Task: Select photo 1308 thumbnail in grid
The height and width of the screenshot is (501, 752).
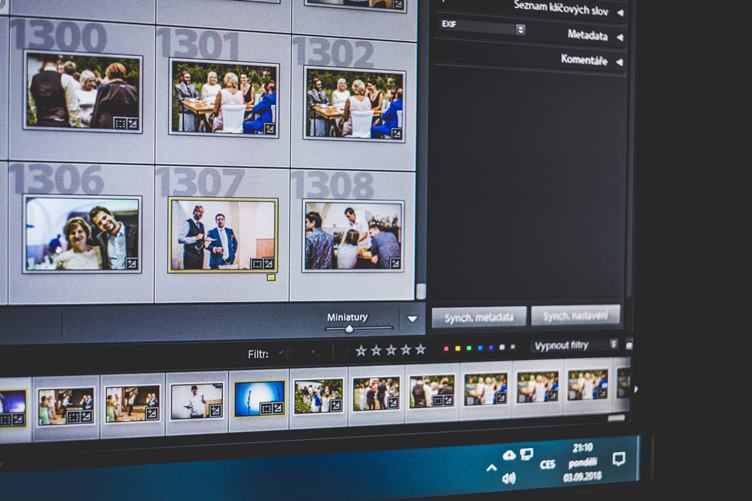Action: coord(352,236)
